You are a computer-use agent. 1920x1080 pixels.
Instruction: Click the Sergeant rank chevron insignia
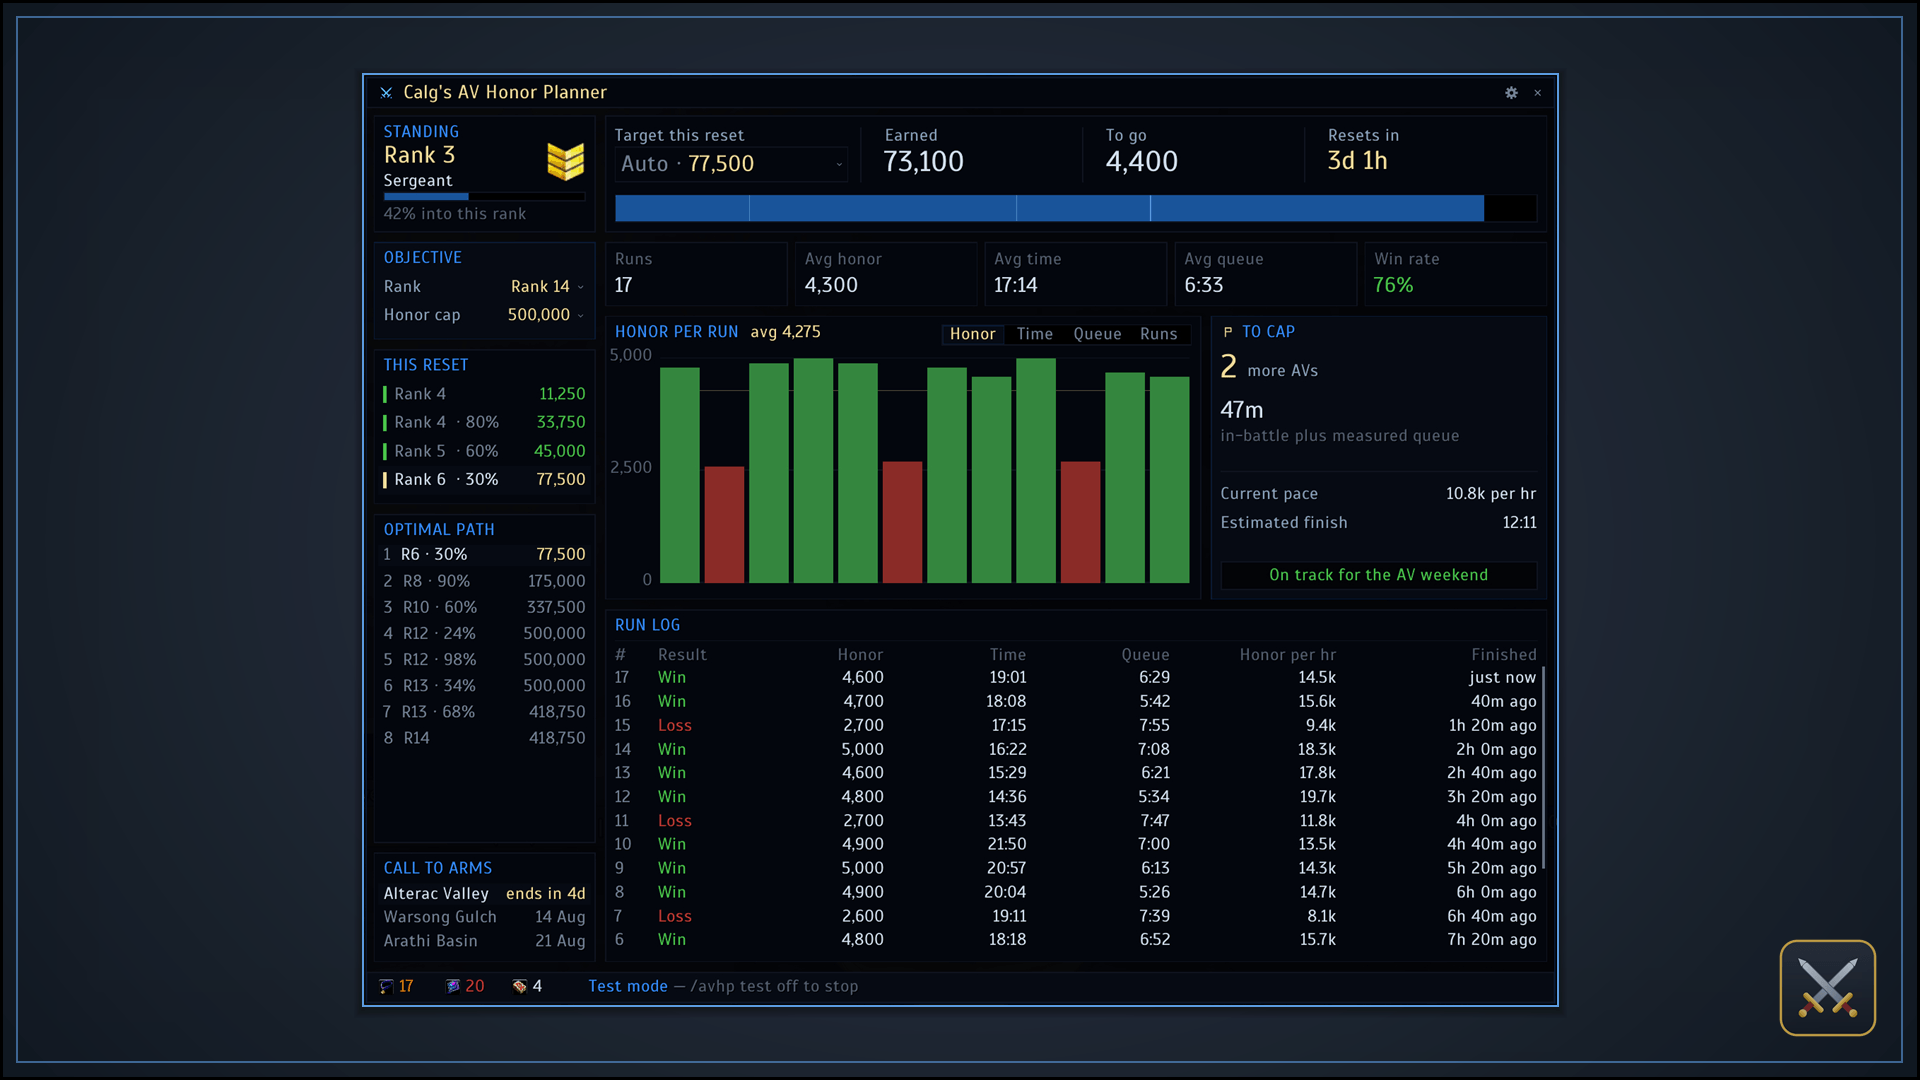565,161
